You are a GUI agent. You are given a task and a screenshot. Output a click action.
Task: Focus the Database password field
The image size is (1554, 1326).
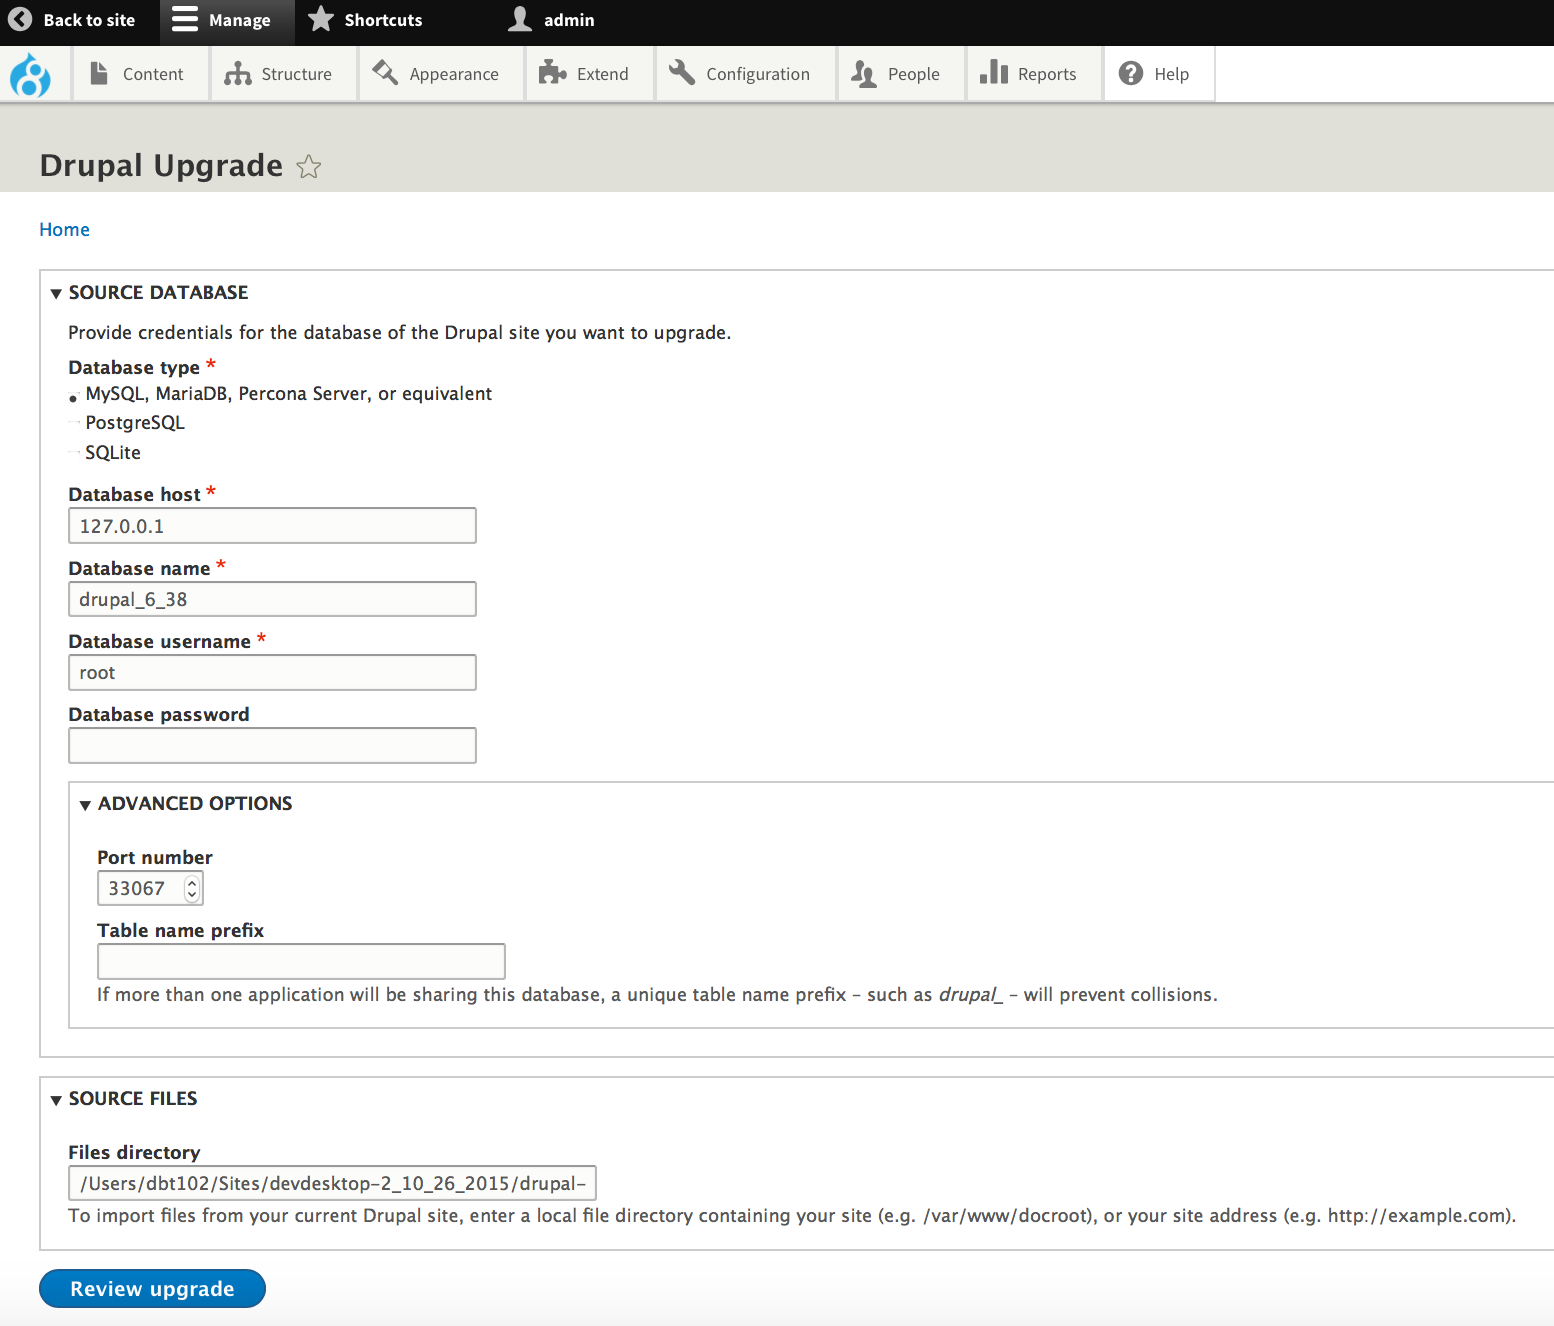click(272, 746)
